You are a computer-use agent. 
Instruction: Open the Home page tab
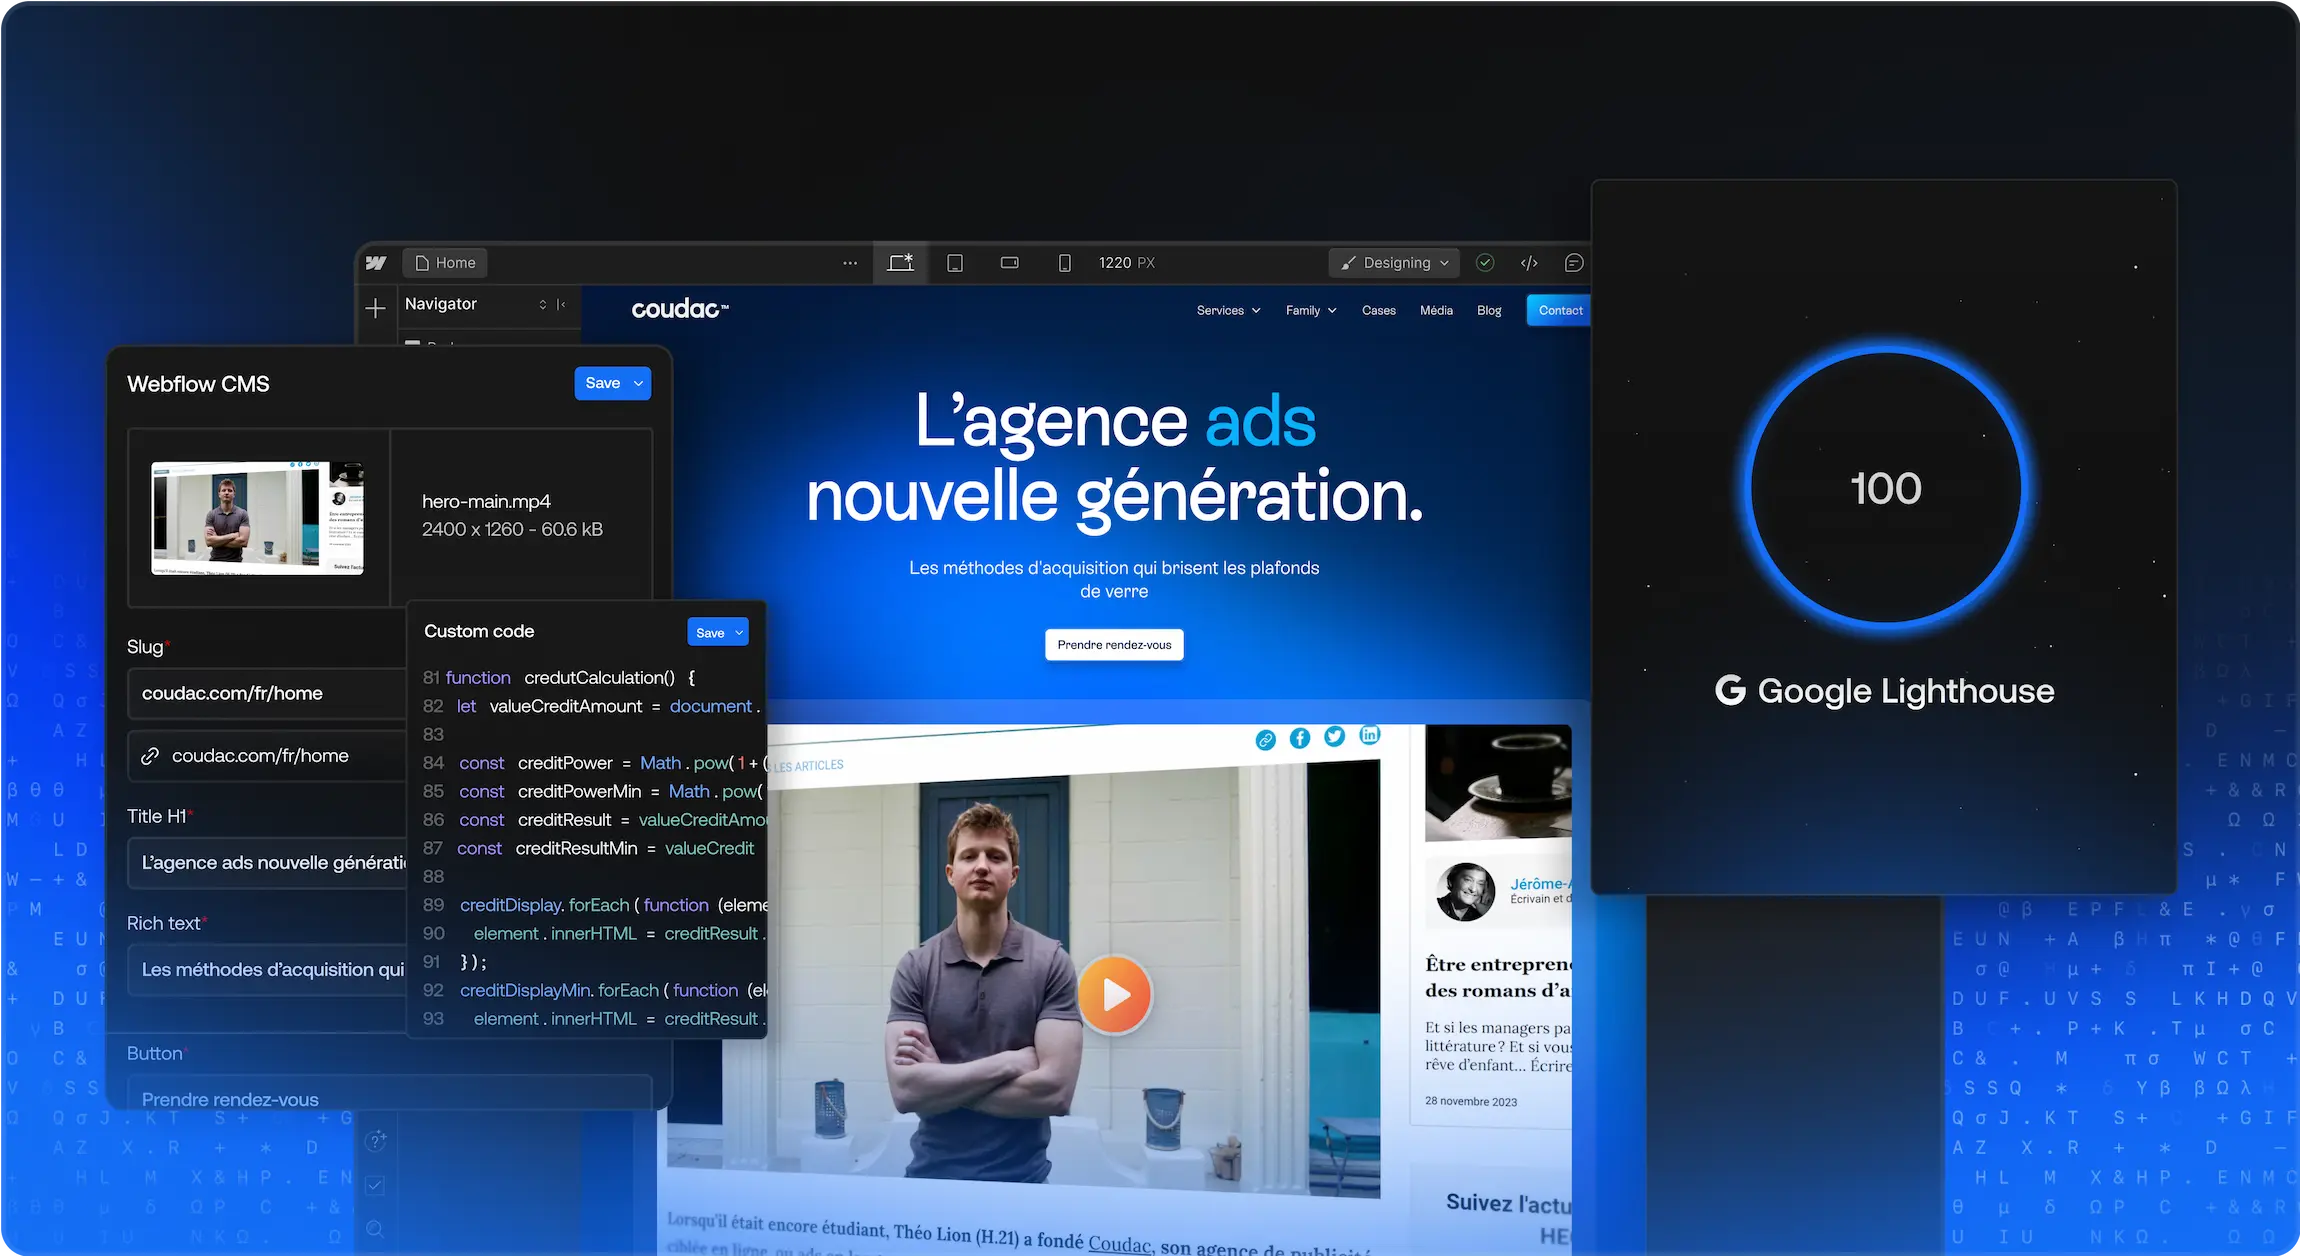click(x=446, y=263)
